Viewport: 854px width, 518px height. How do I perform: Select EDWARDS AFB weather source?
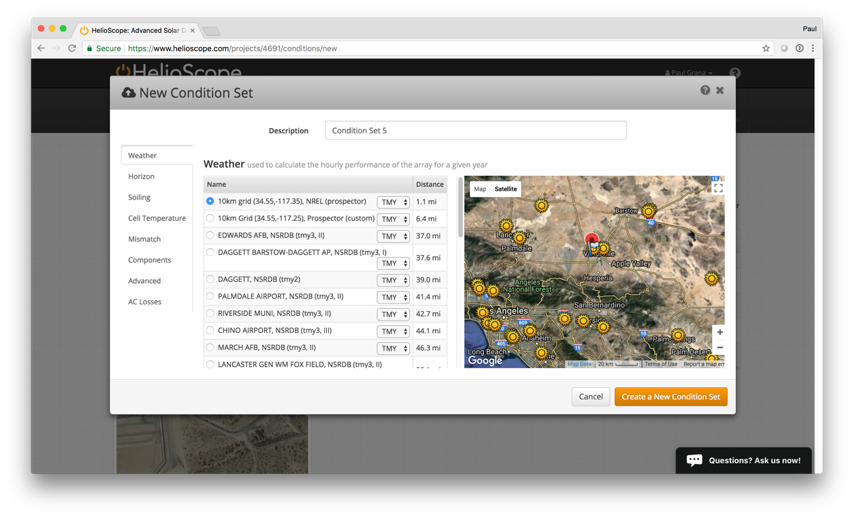click(x=210, y=235)
